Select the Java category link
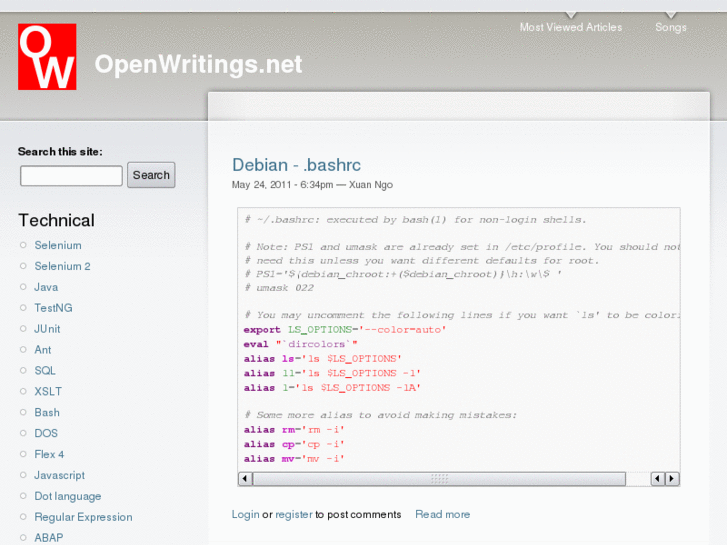Screen dimensions: 727x545 (46, 287)
